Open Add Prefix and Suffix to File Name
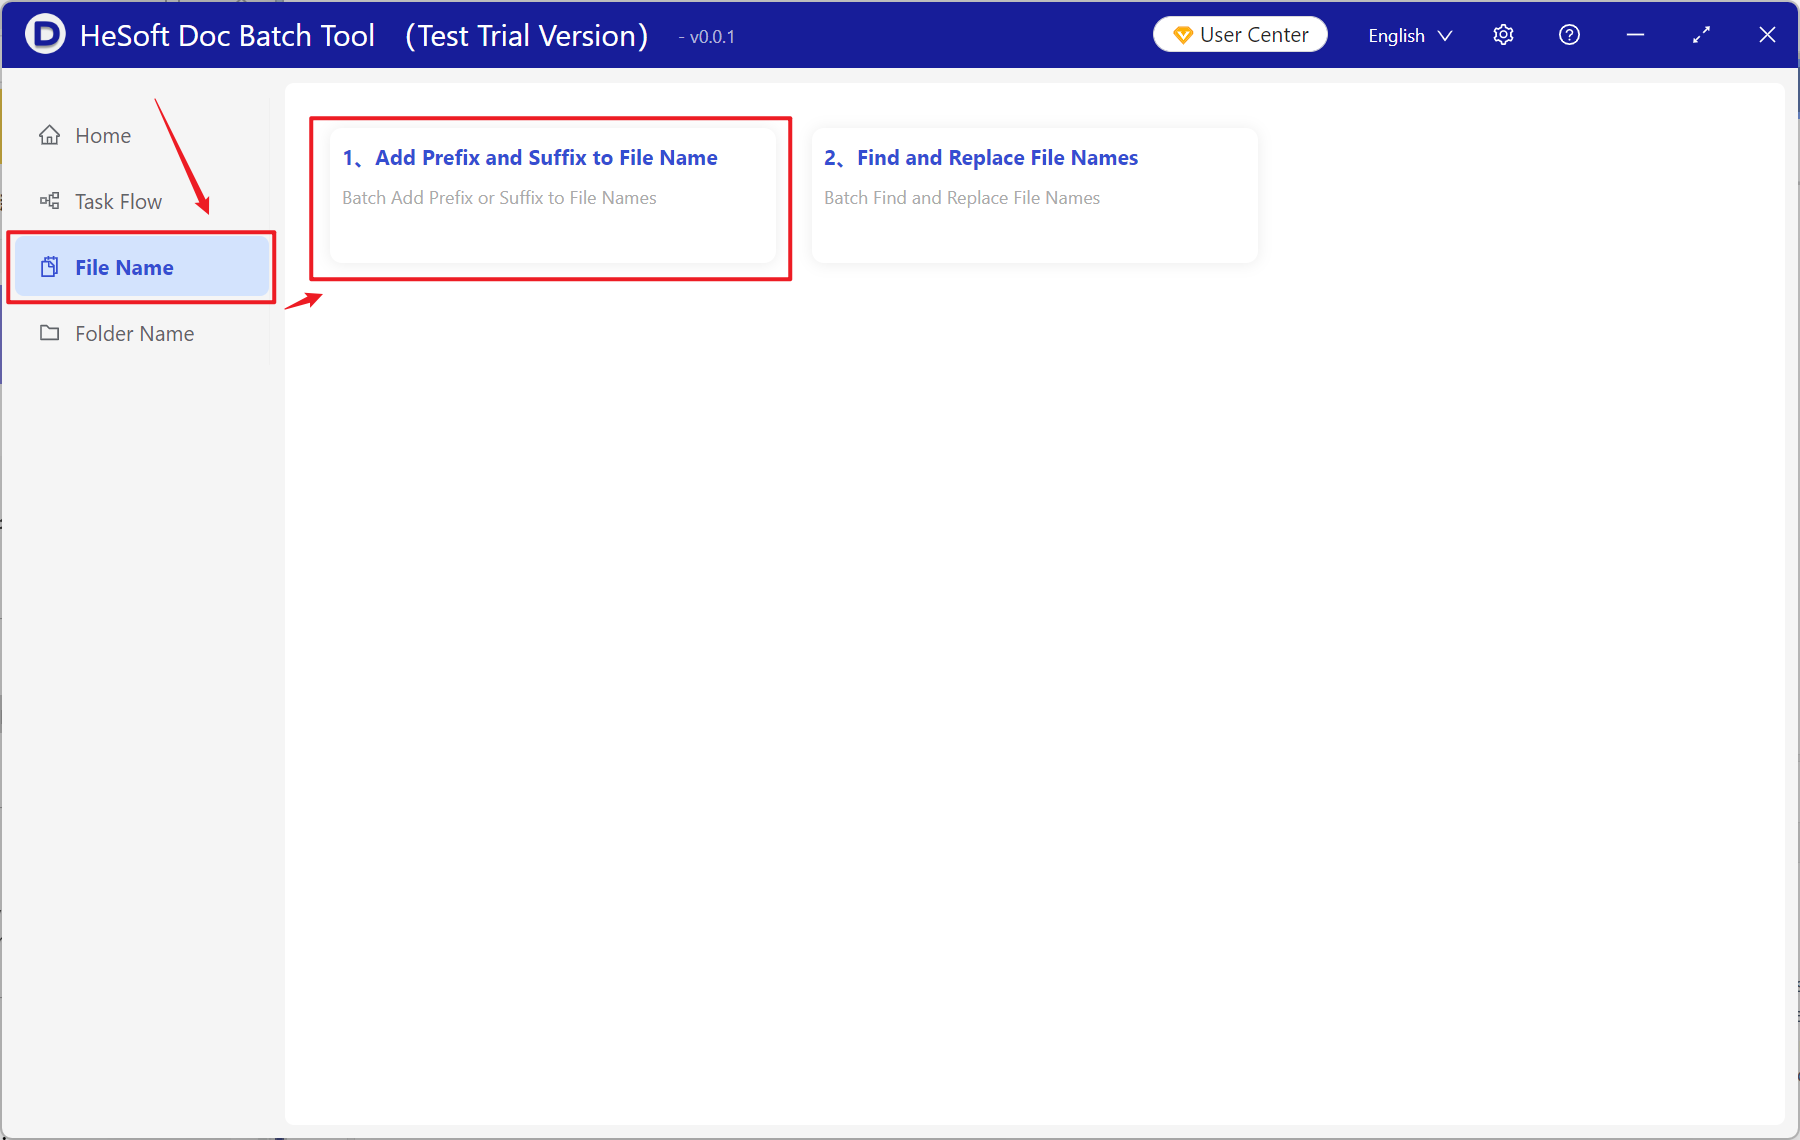Image resolution: width=1800 pixels, height=1140 pixels. tap(553, 195)
